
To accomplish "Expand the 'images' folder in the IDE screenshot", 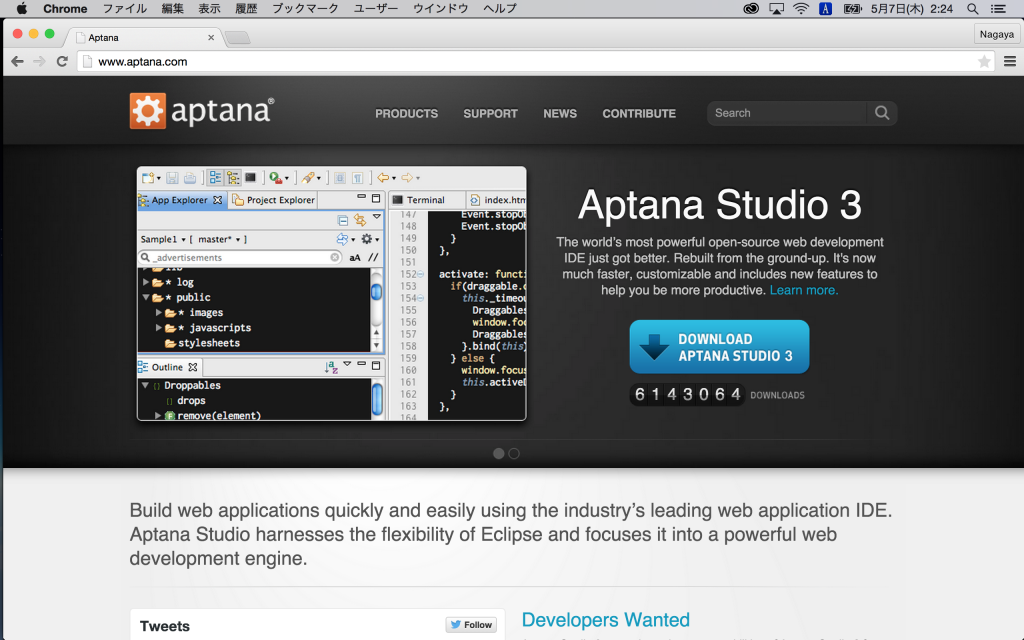I will [x=159, y=313].
